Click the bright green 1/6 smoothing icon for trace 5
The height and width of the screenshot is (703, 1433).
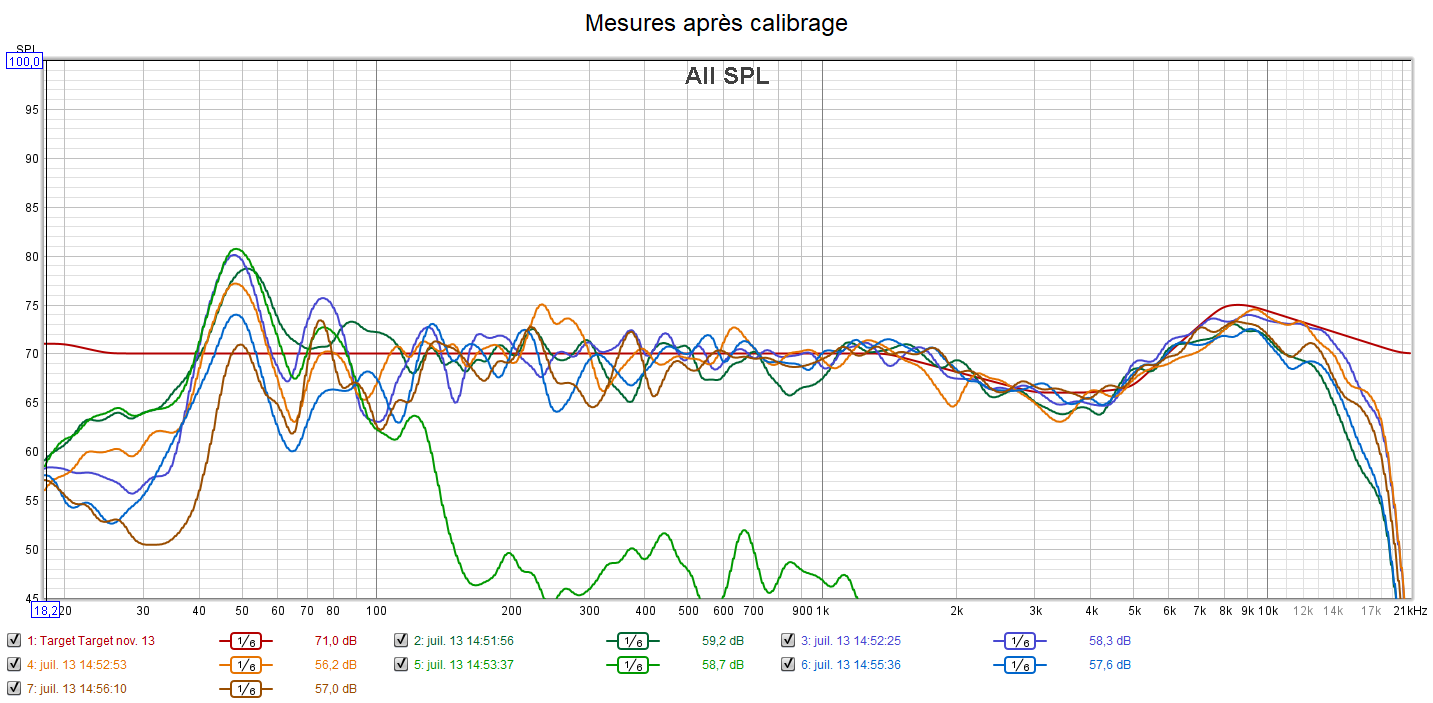point(633,665)
